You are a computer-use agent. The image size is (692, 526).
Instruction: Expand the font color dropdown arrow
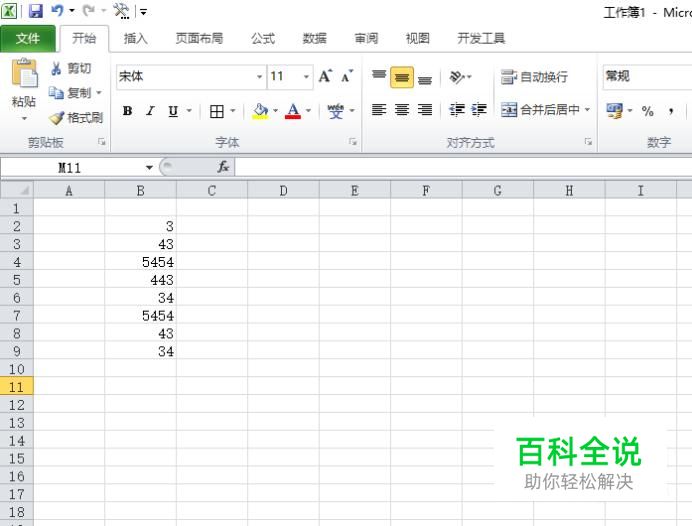[308, 111]
